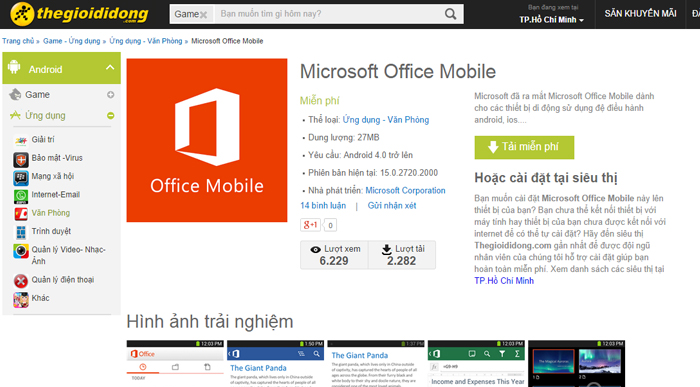Go to Trang chủ breadcrumb
Viewport: 700px width, 387px height.
pyautogui.click(x=18, y=41)
